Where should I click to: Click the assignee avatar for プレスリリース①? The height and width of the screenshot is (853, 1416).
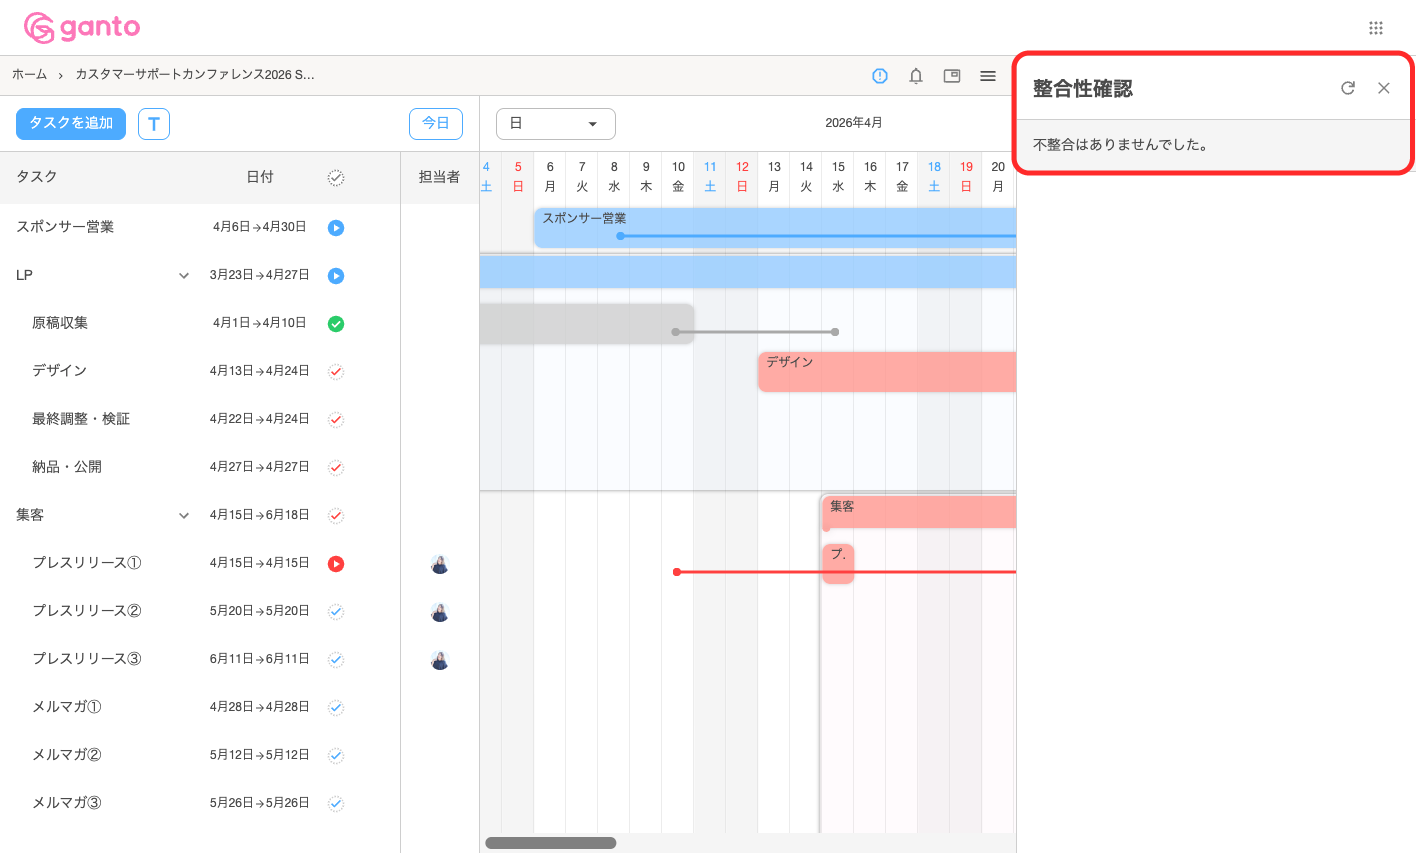pos(439,563)
